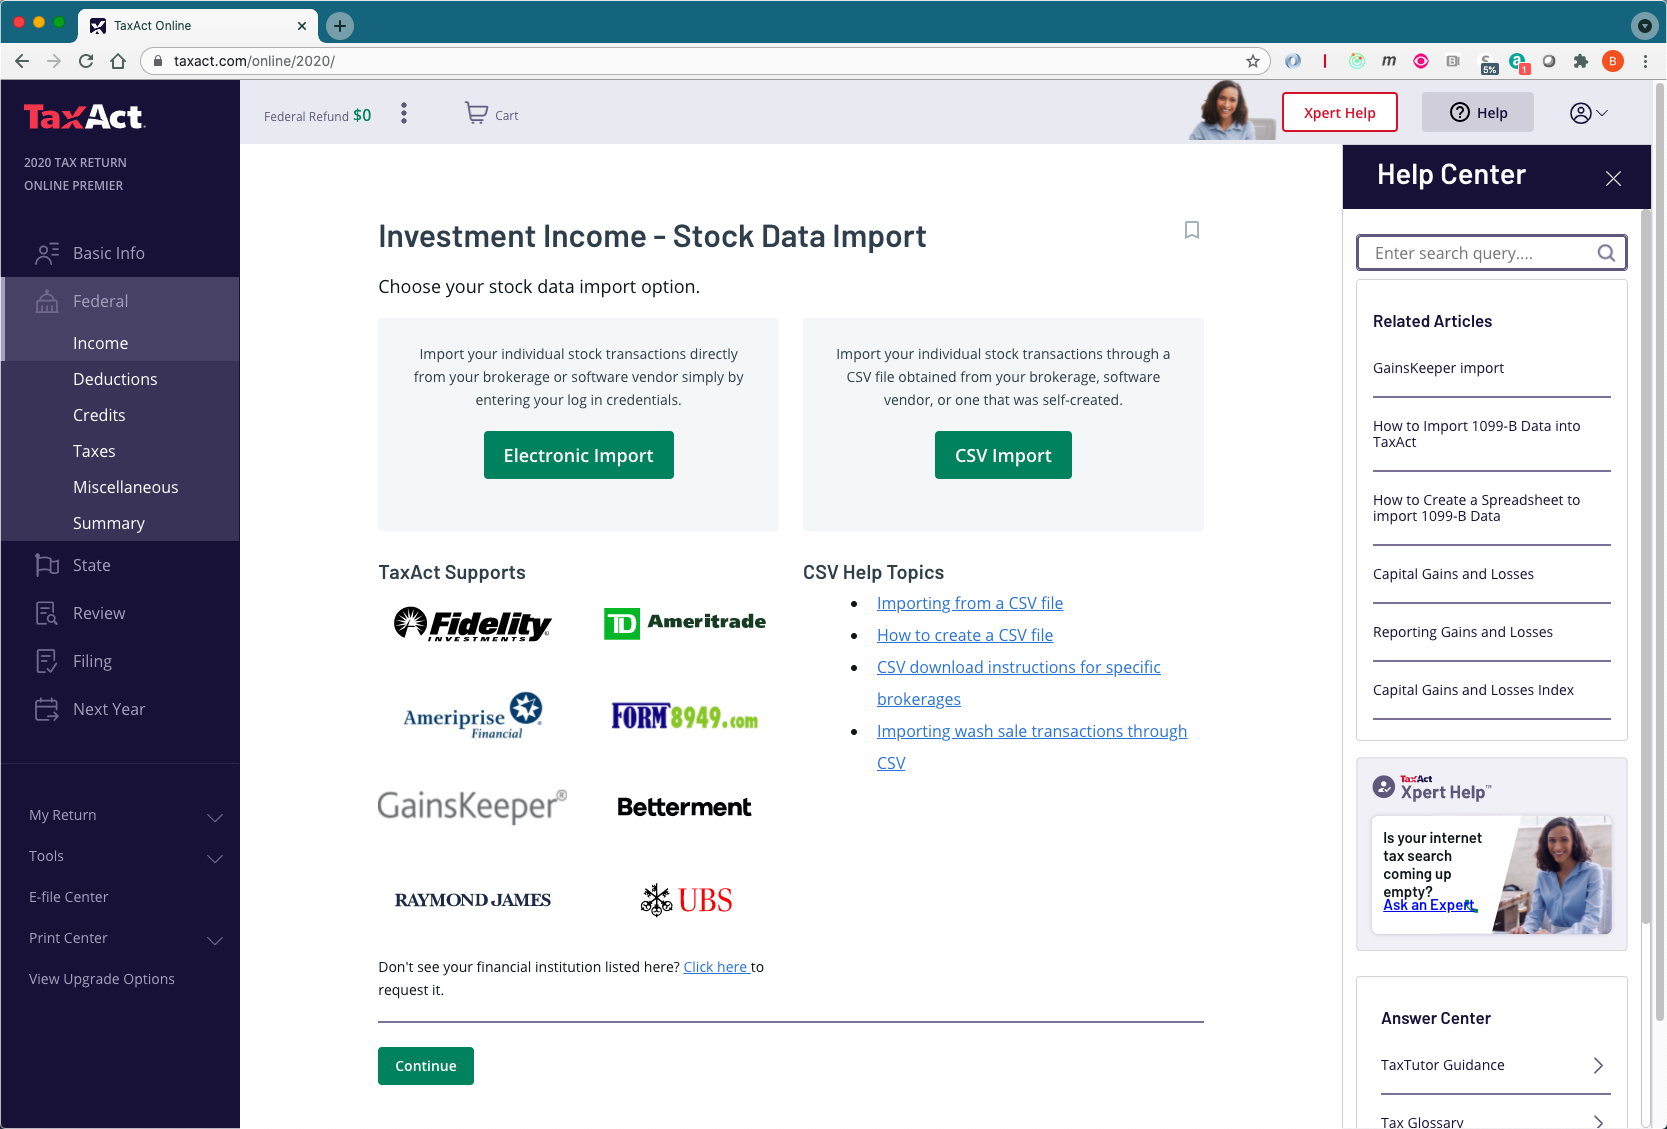Click the Basic Info sidebar icon
Image resolution: width=1667 pixels, height=1129 pixels.
[47, 254]
